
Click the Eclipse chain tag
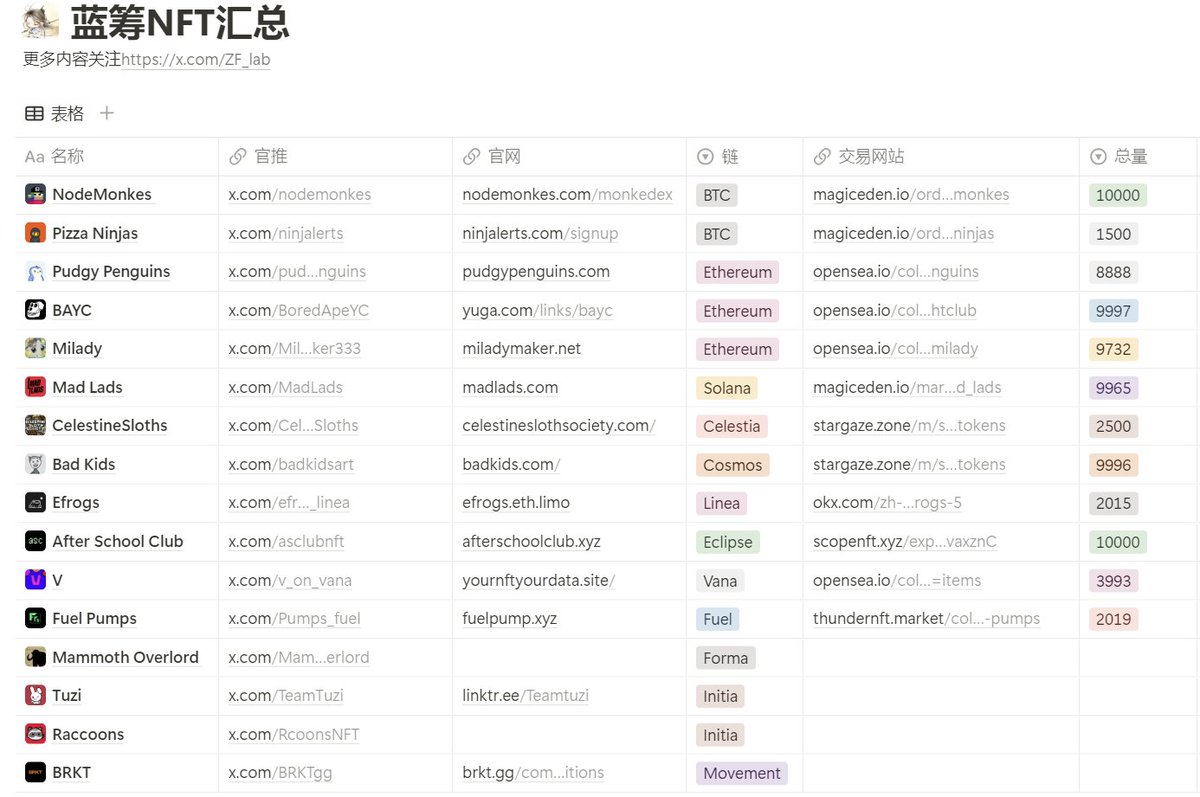pos(728,542)
